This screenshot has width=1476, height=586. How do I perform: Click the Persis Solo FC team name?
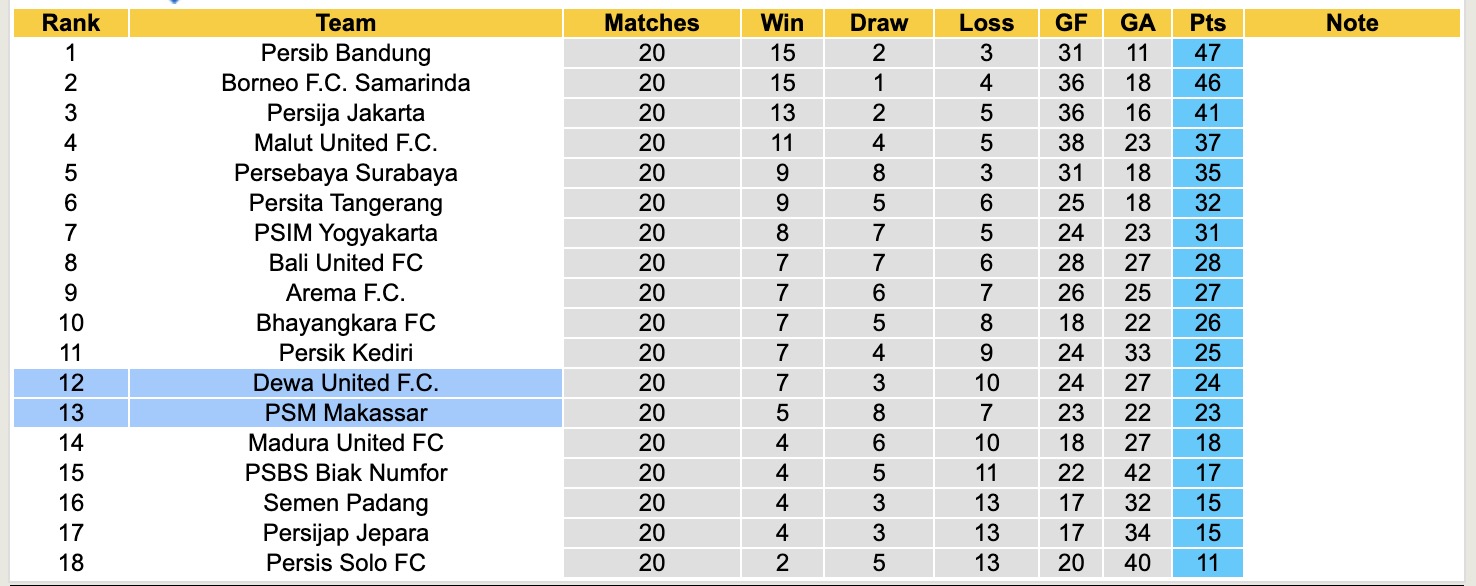tap(345, 563)
